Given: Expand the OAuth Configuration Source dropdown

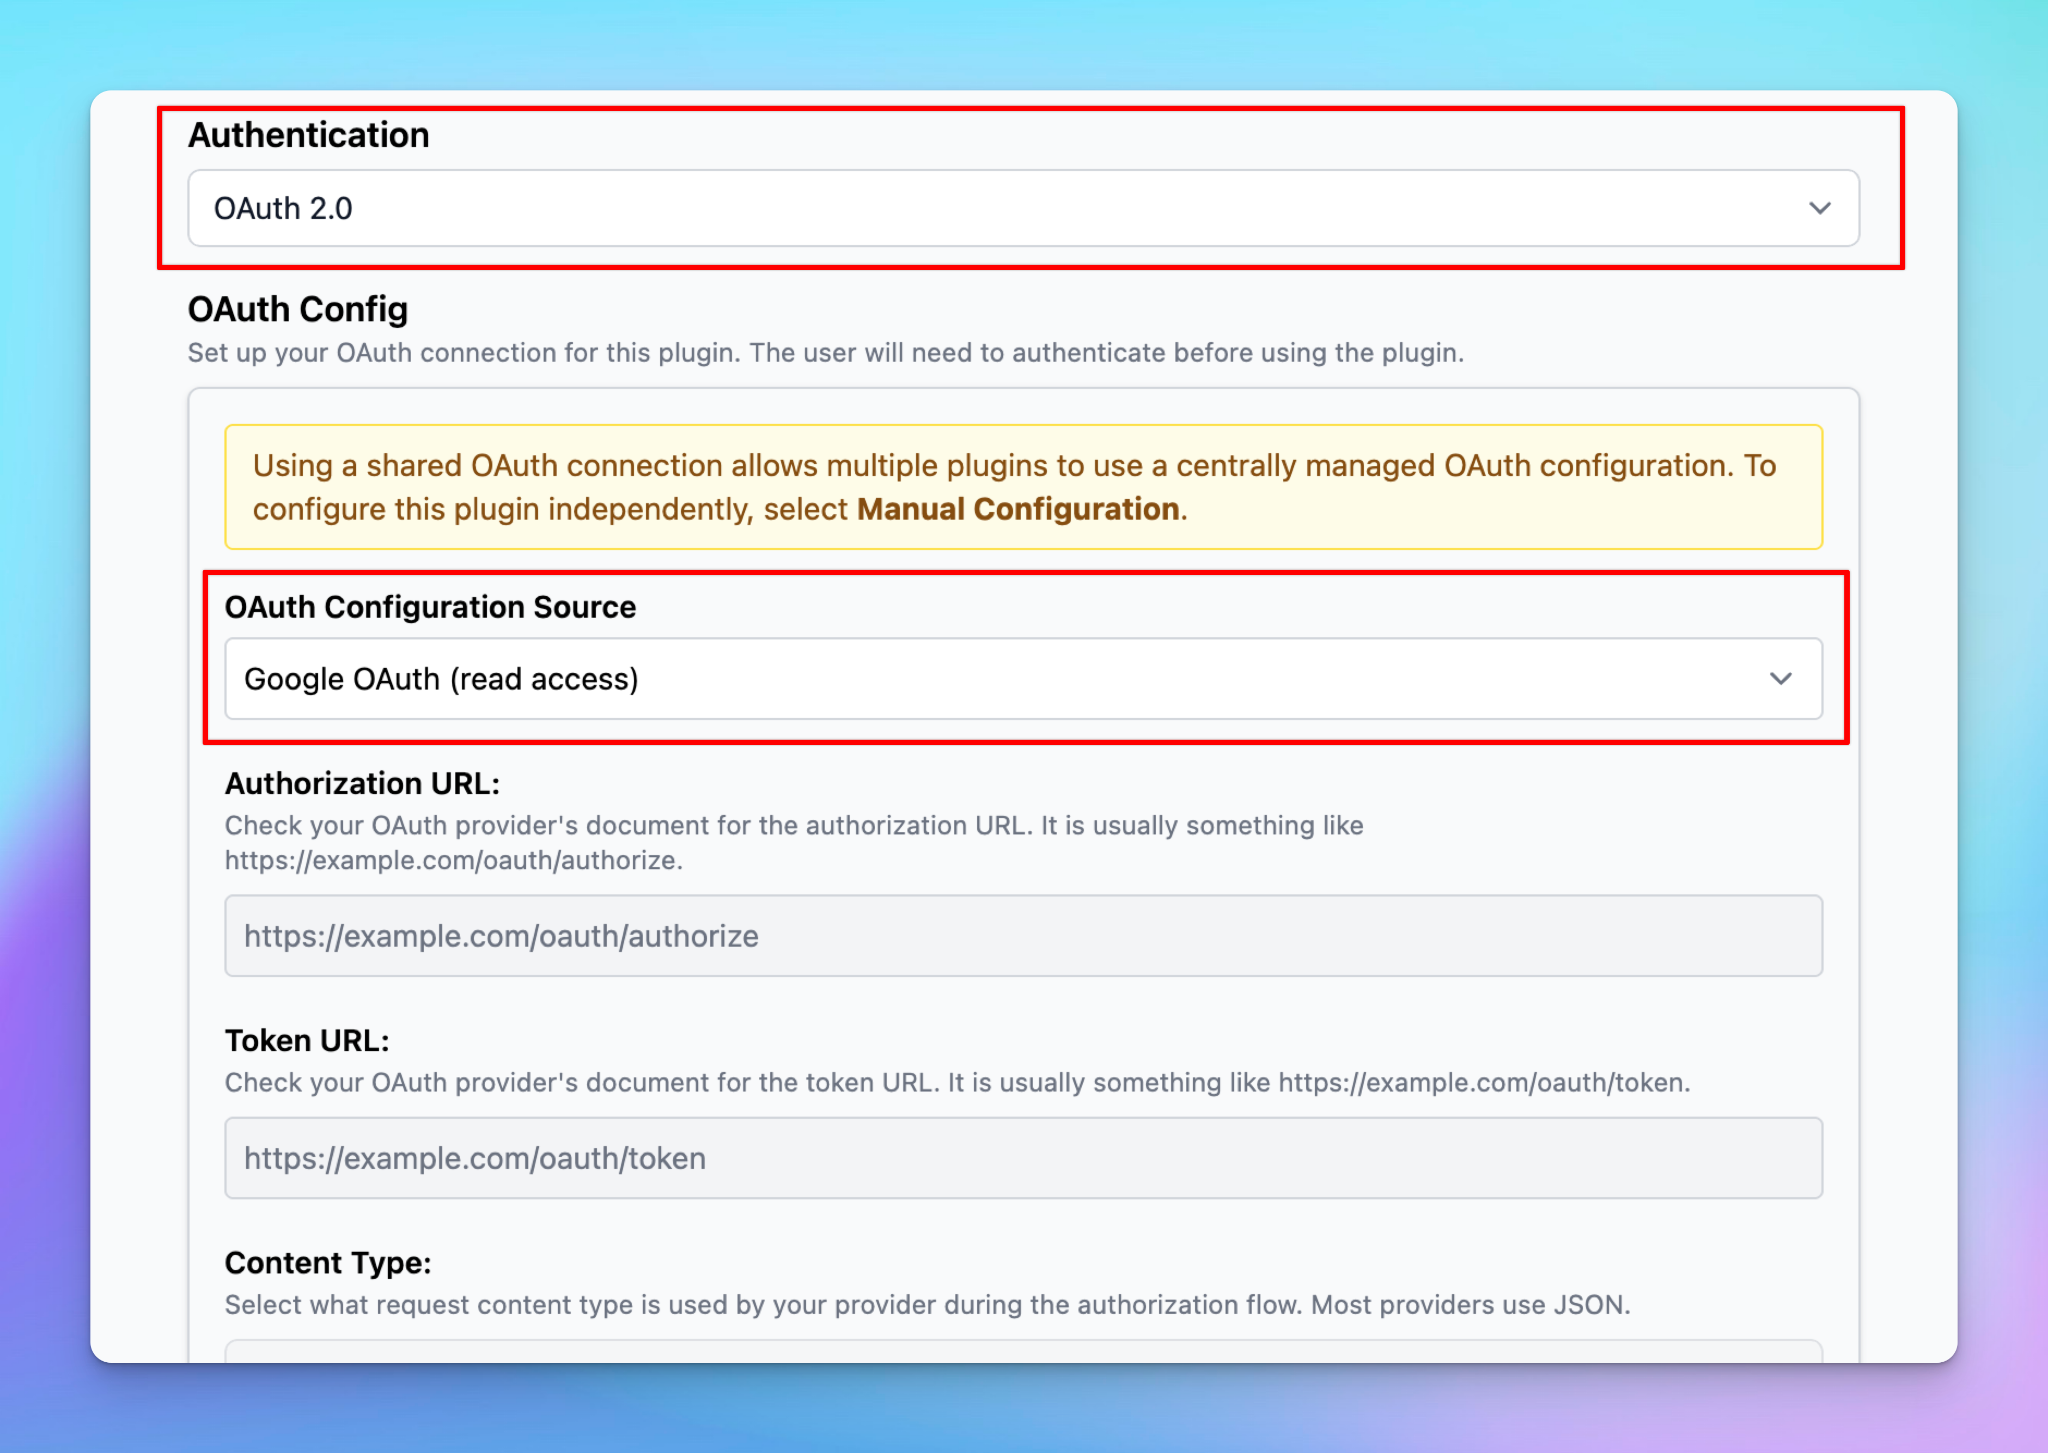Looking at the screenshot, I should pos(1022,679).
